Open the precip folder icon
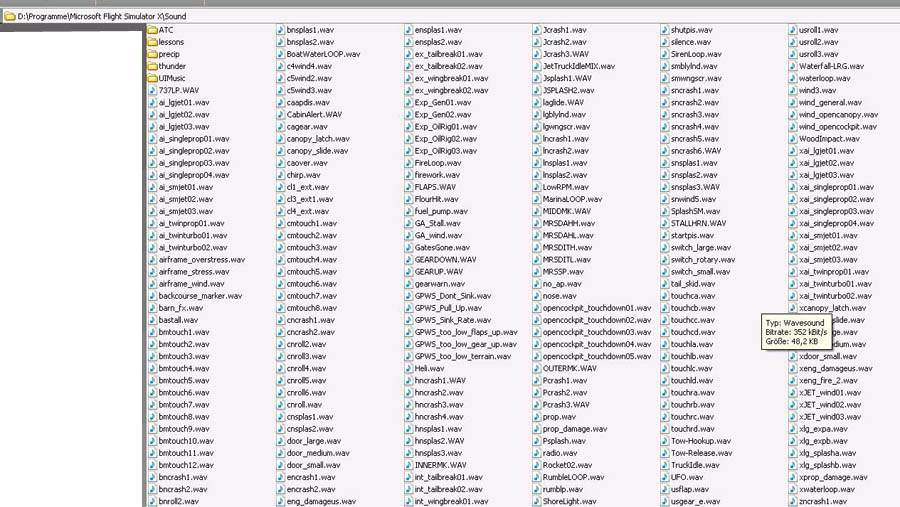 tap(152, 54)
